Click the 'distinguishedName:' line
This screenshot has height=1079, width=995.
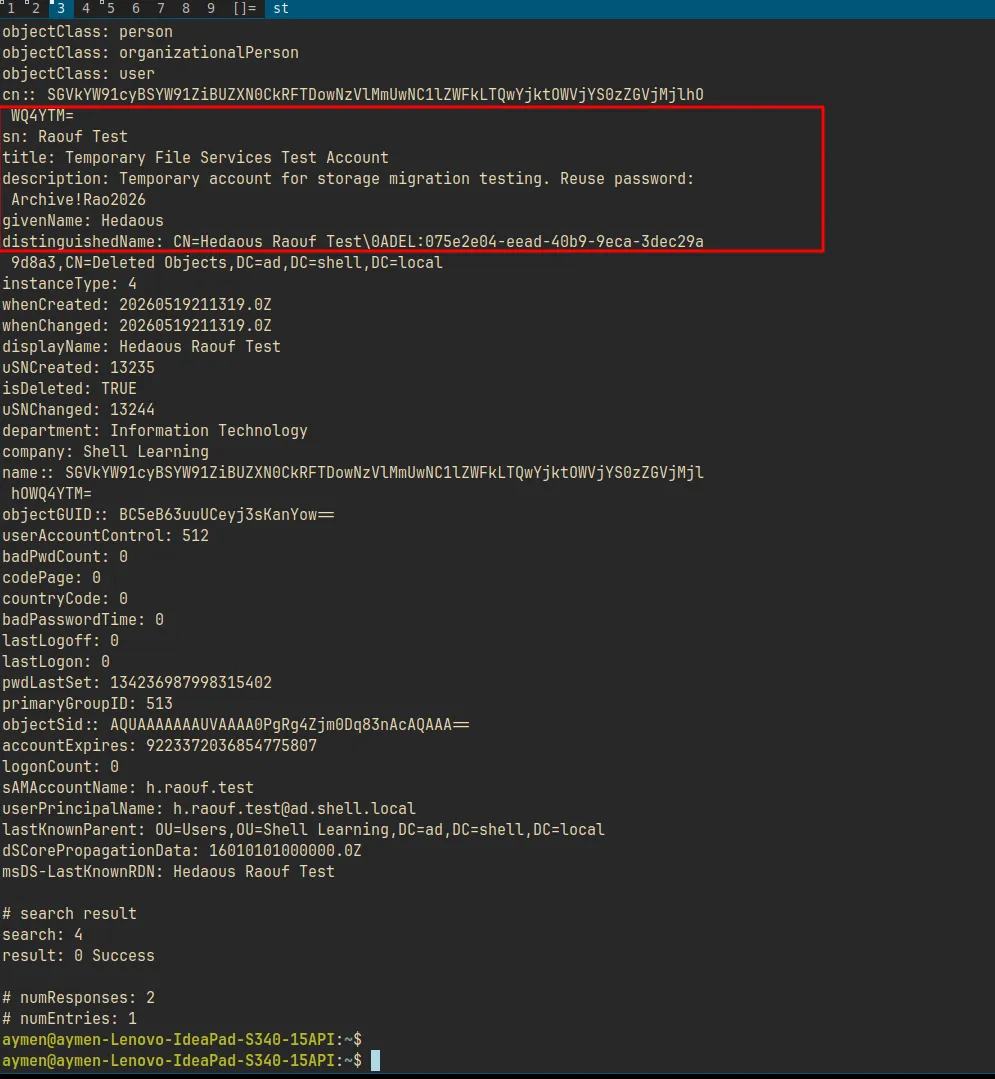(353, 242)
